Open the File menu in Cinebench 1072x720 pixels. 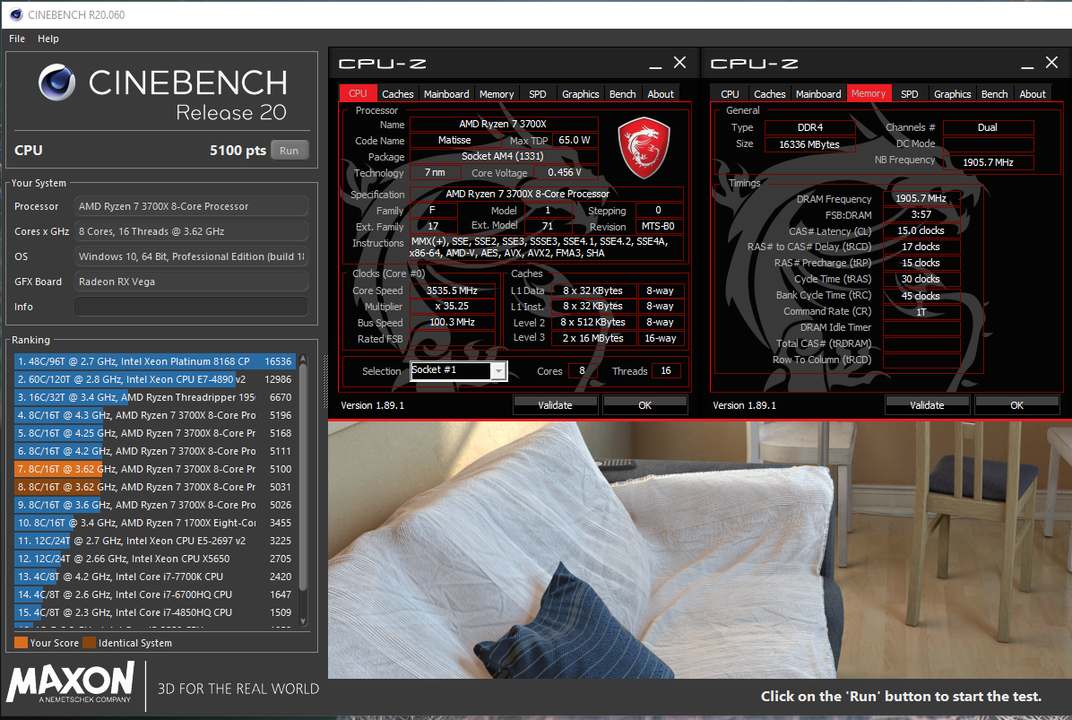17,39
